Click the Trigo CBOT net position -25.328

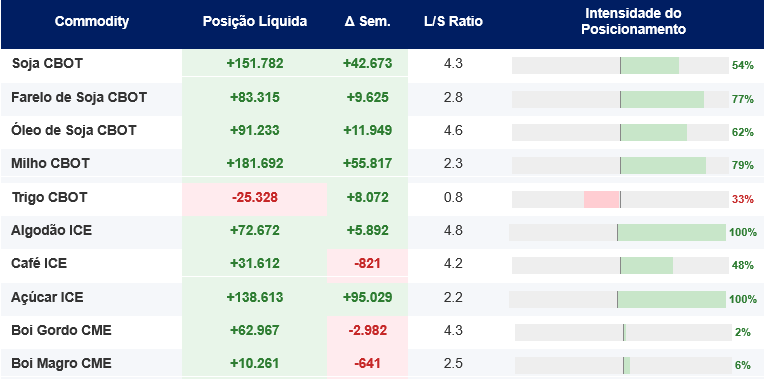tap(255, 198)
